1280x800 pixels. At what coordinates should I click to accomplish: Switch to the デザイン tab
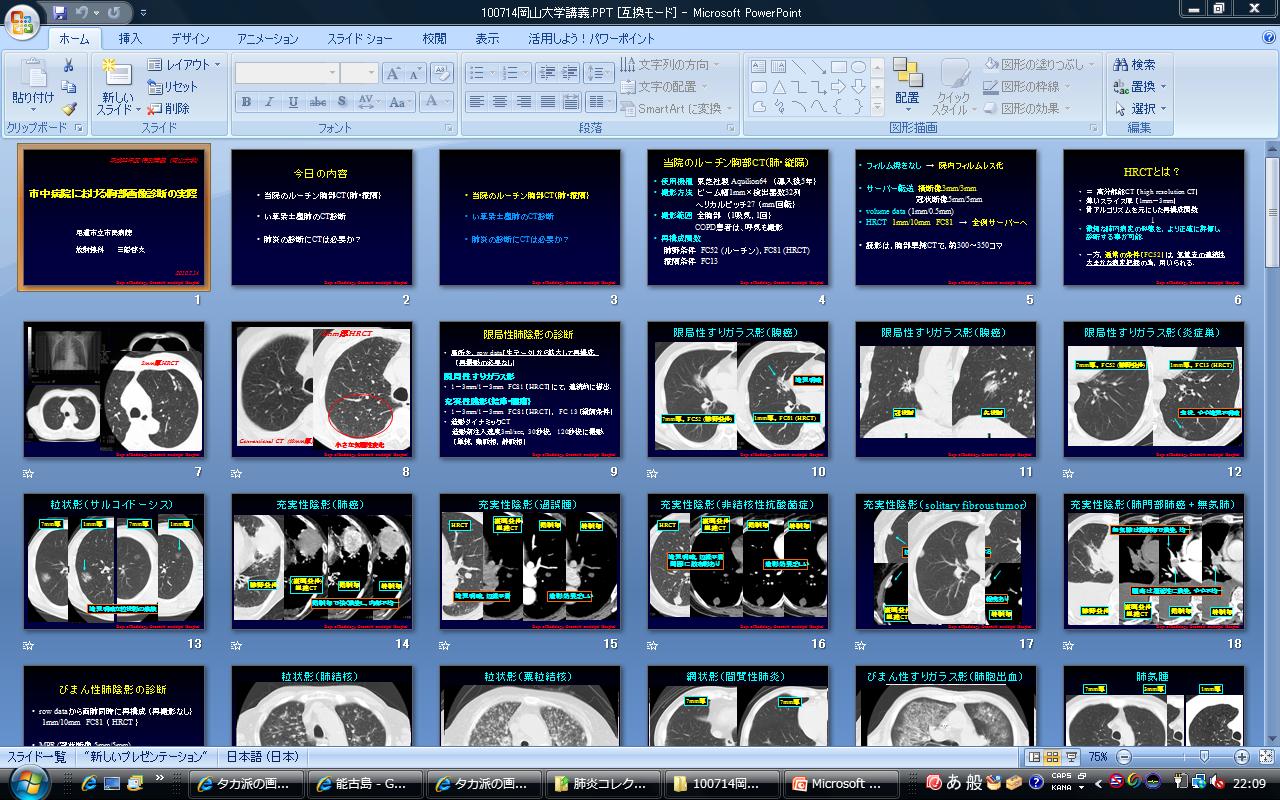190,39
